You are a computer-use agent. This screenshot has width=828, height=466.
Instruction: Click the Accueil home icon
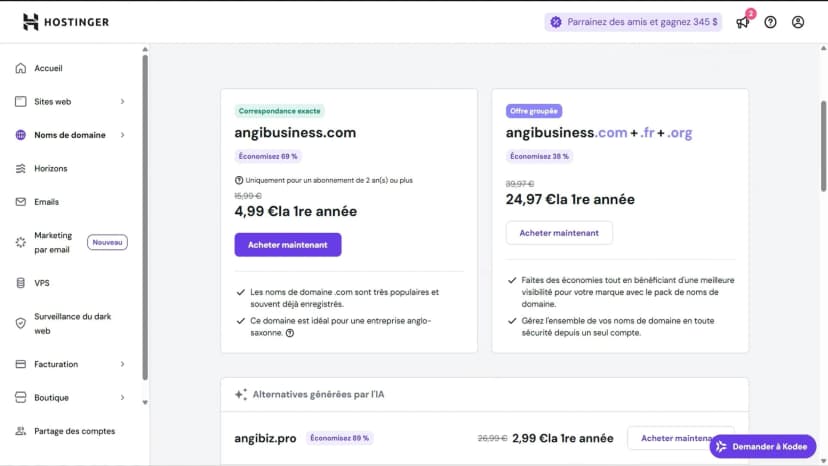20,68
